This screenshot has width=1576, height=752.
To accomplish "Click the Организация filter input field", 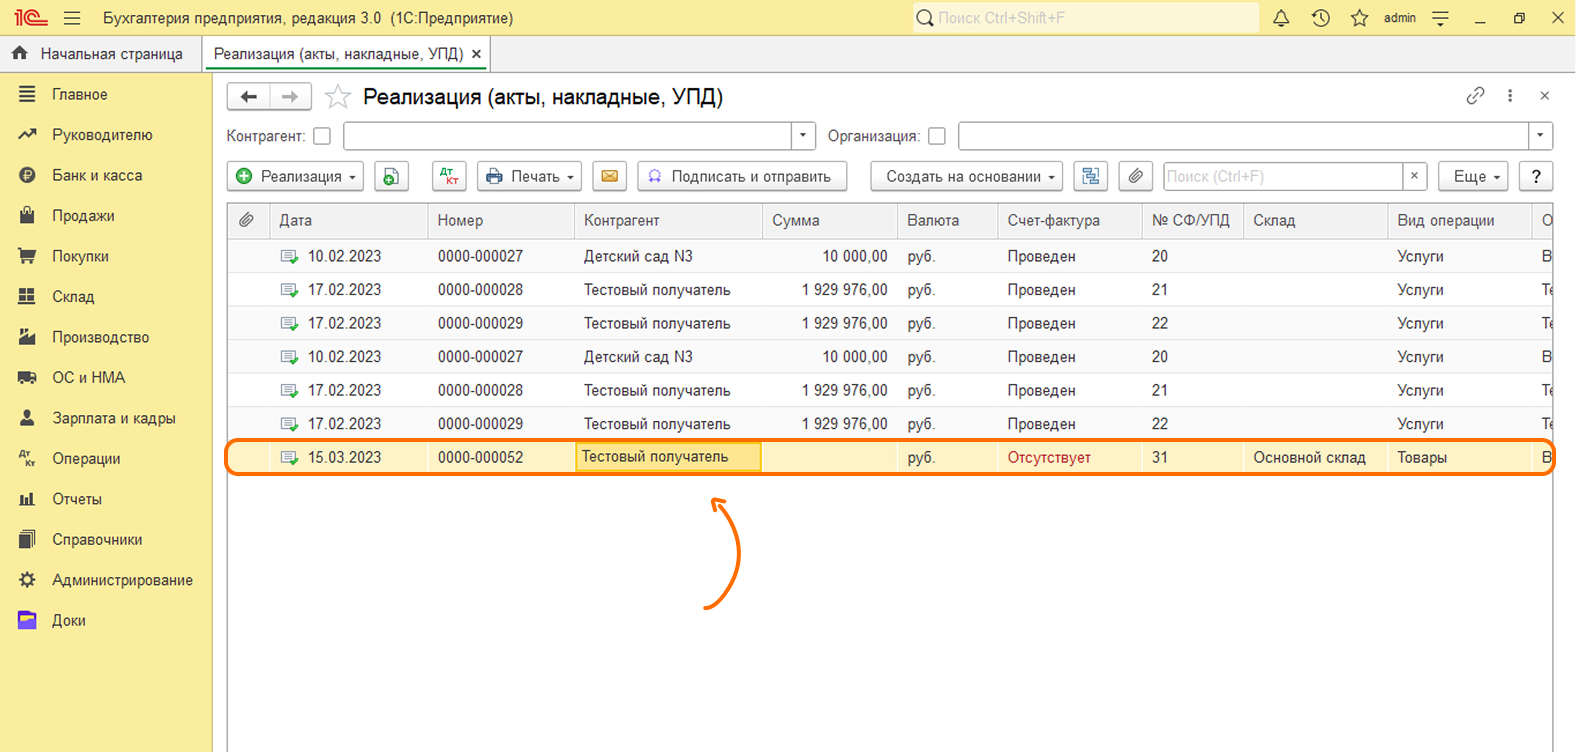I will pos(1243,136).
